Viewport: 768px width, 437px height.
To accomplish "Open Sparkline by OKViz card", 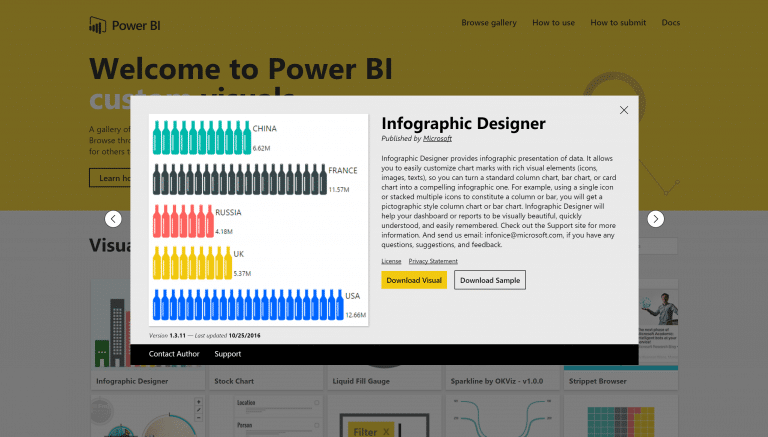I will tap(503, 381).
